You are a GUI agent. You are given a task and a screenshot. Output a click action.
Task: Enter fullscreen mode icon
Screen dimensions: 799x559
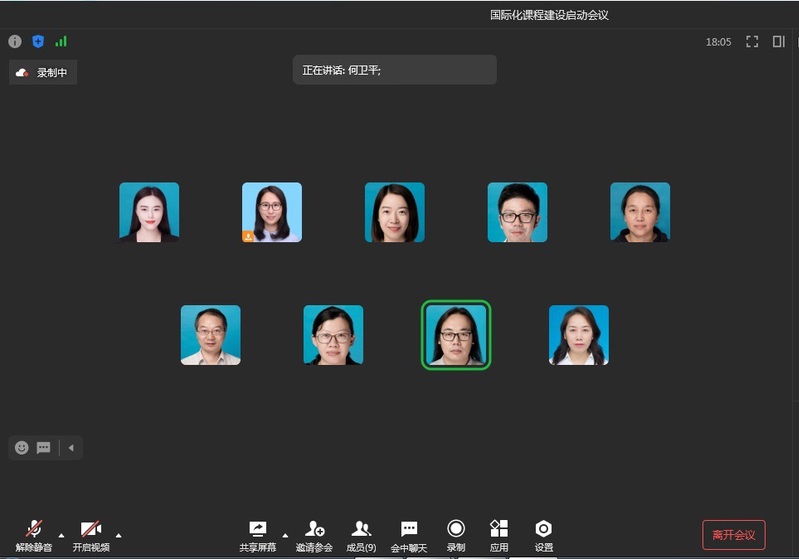point(752,41)
